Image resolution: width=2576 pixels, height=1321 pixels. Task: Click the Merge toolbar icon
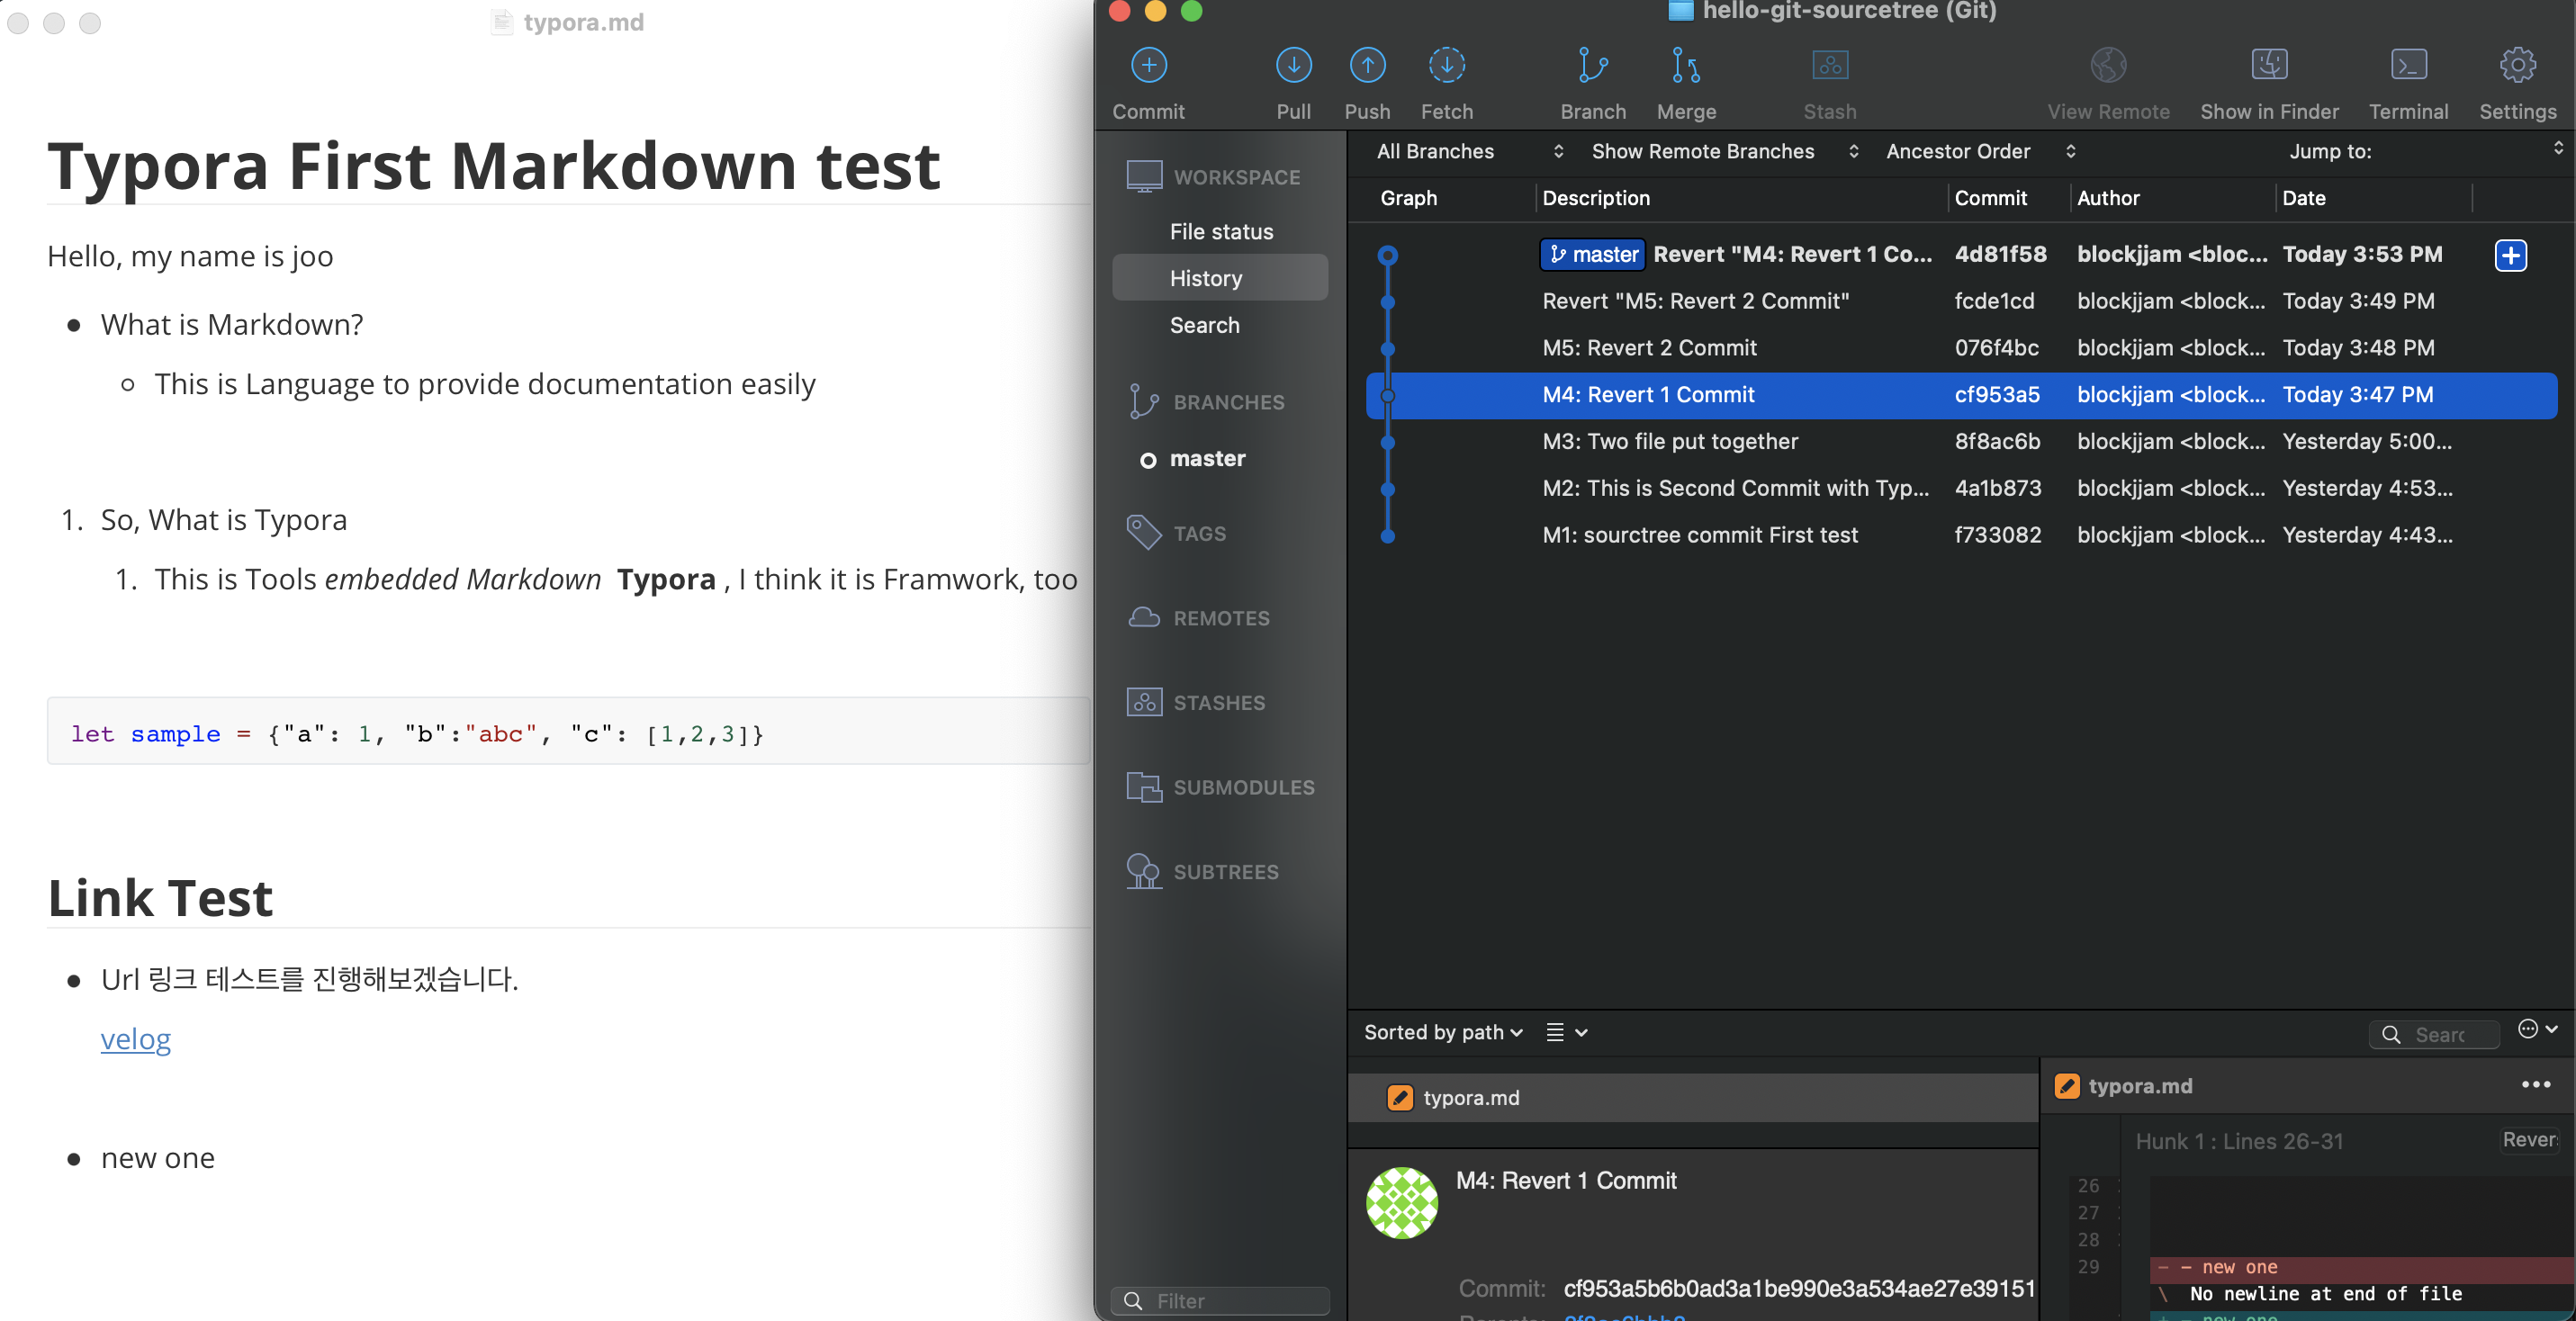coord(1686,66)
